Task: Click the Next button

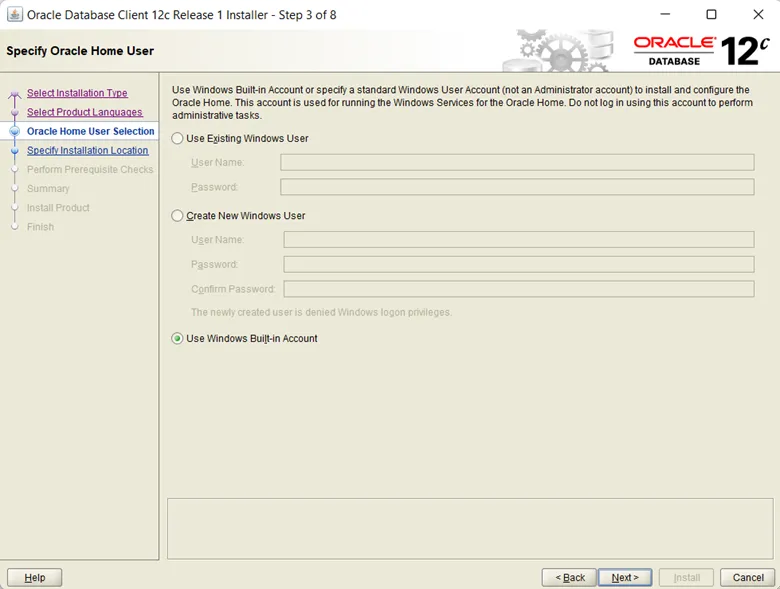Action: (x=625, y=578)
